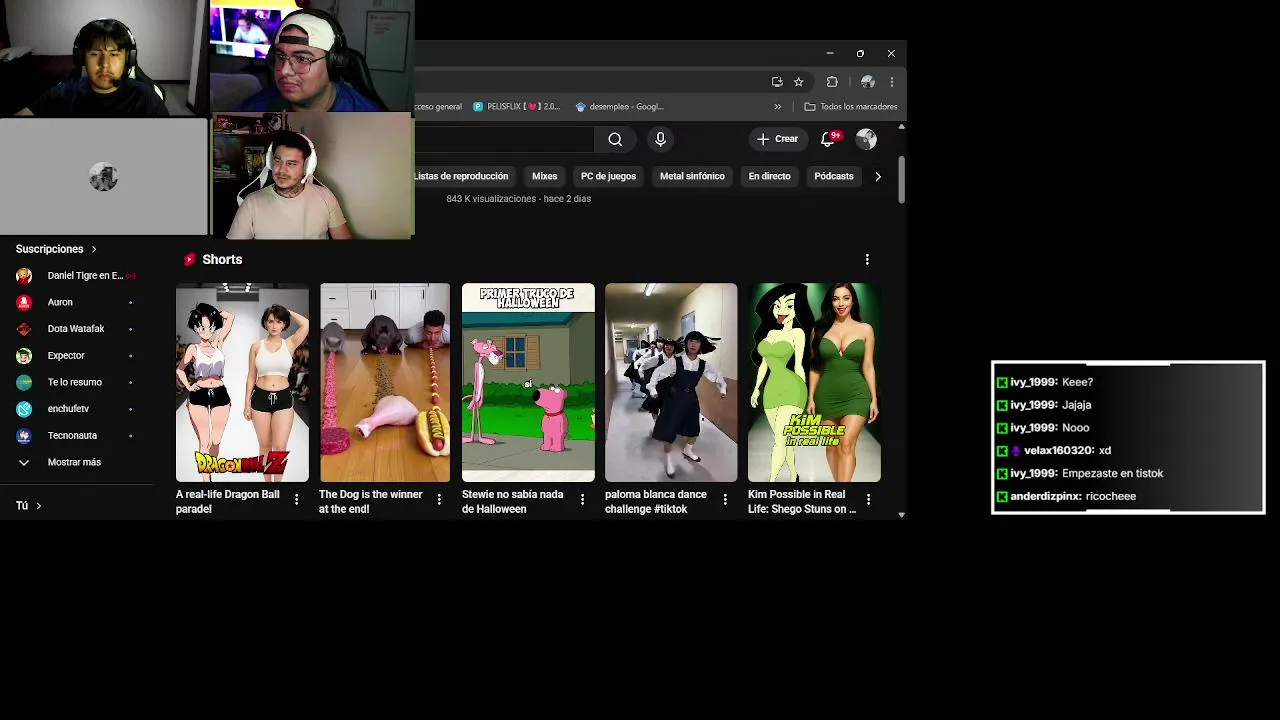Select the Mixes filter chip
1280x720 pixels.
pyautogui.click(x=545, y=176)
